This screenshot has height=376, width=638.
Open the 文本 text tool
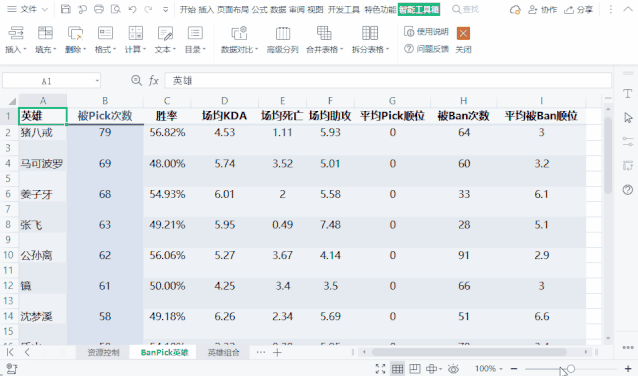165,40
